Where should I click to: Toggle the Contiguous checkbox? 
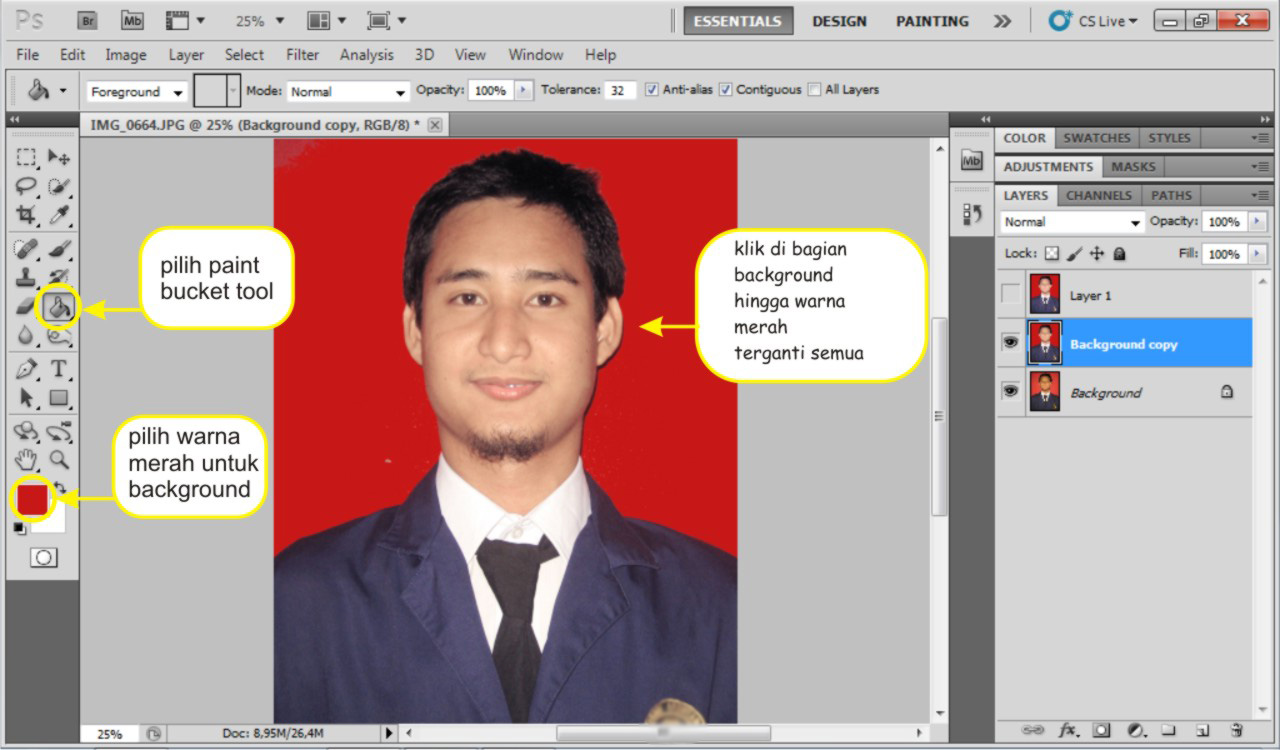(x=726, y=90)
